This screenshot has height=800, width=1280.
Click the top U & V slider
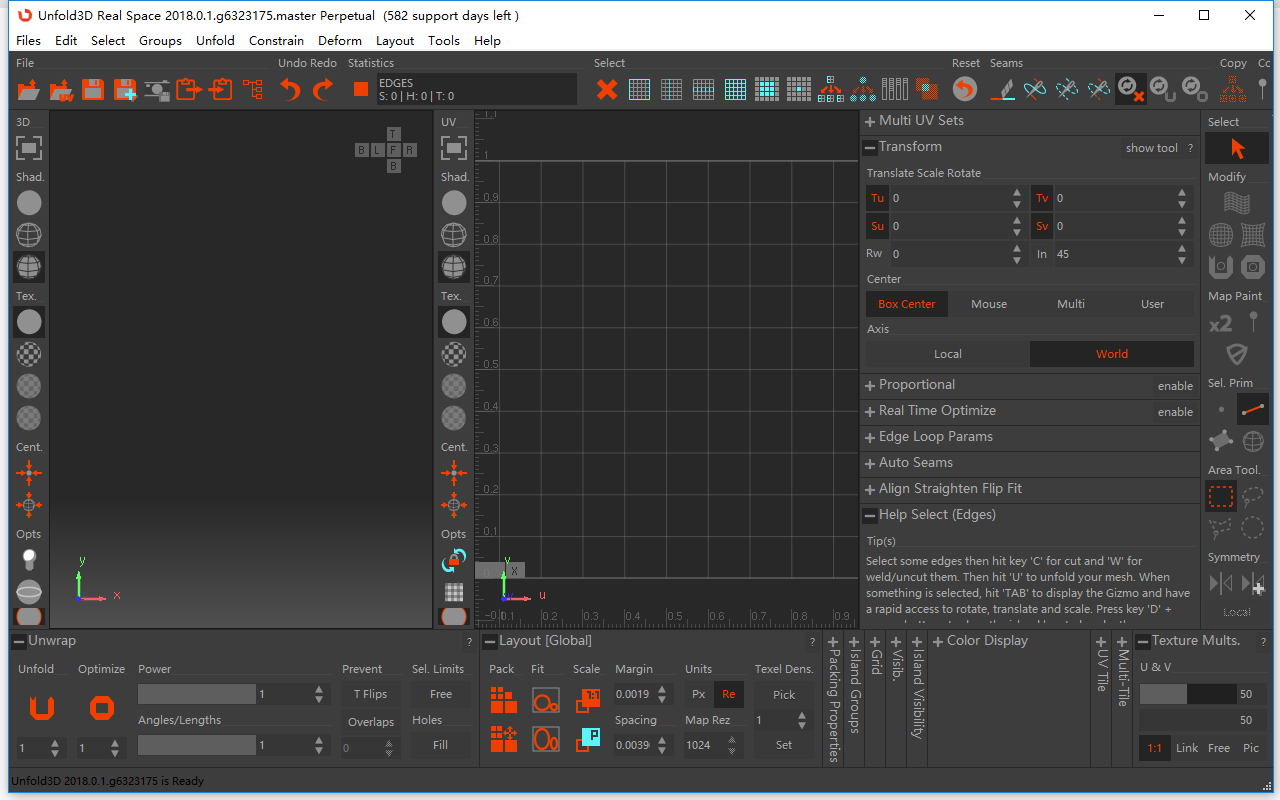pyautogui.click(x=1188, y=694)
